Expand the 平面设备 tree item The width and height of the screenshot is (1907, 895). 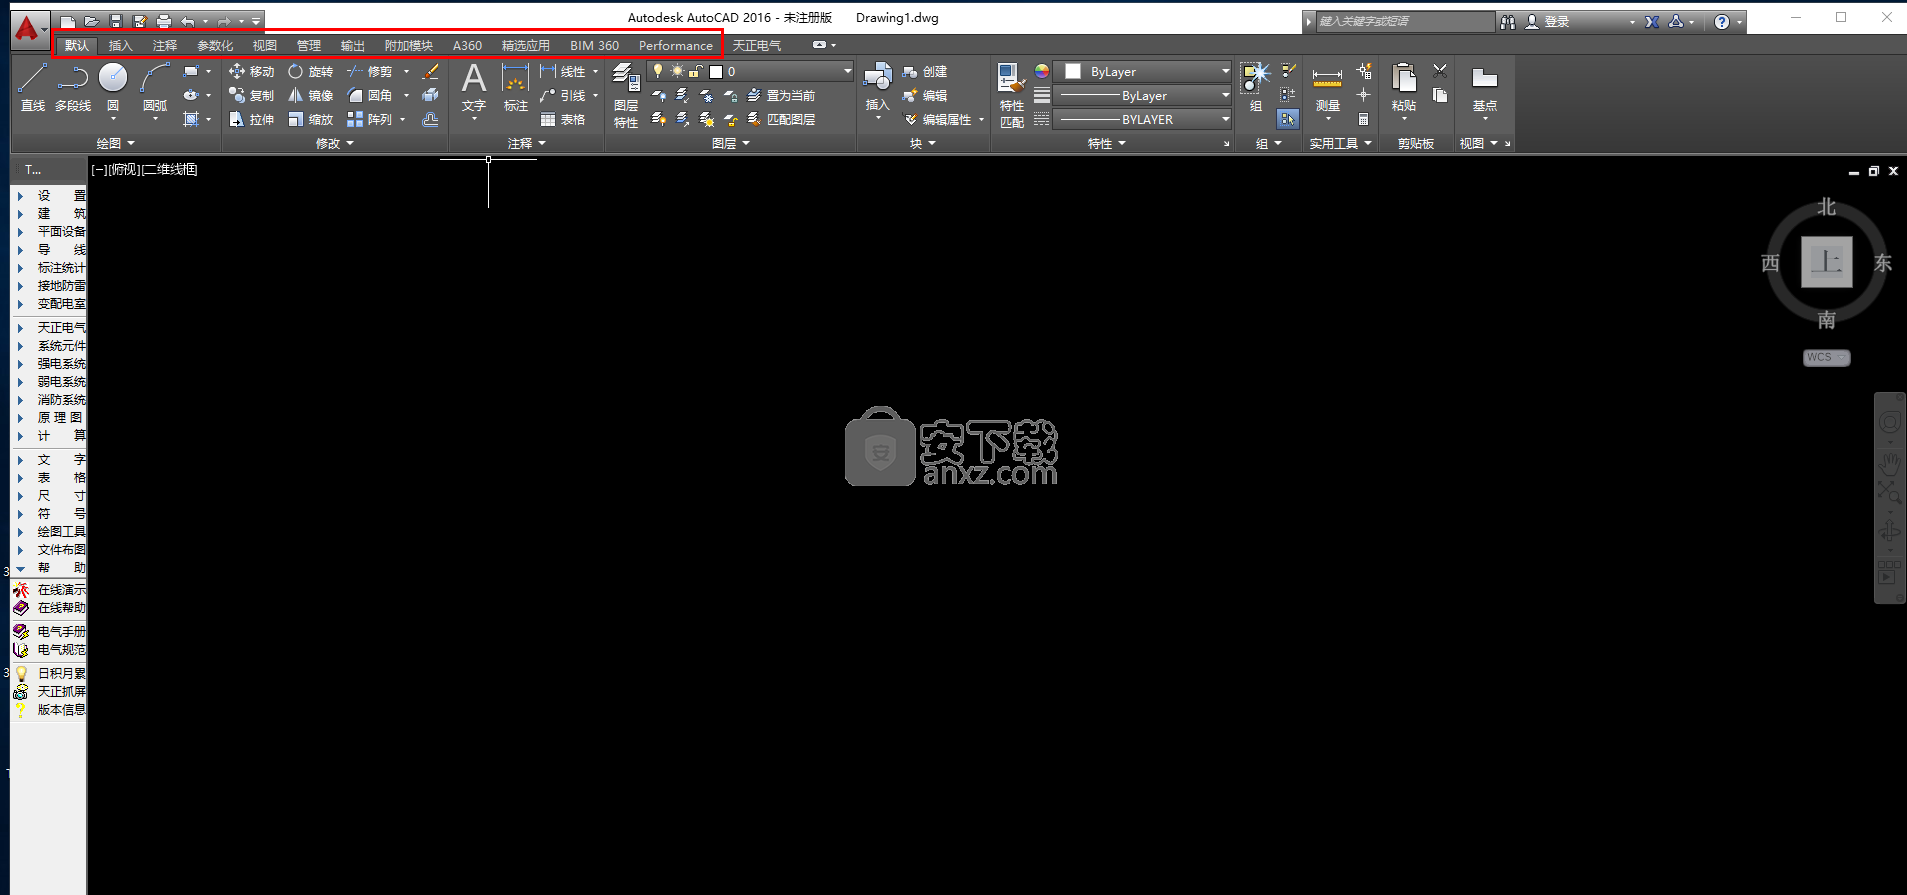click(x=20, y=232)
